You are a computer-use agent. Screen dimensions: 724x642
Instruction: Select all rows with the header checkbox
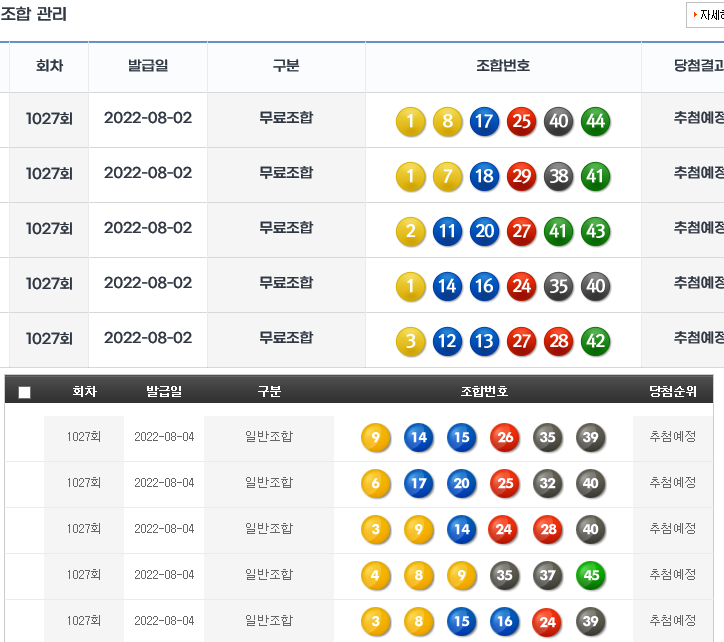(x=25, y=392)
